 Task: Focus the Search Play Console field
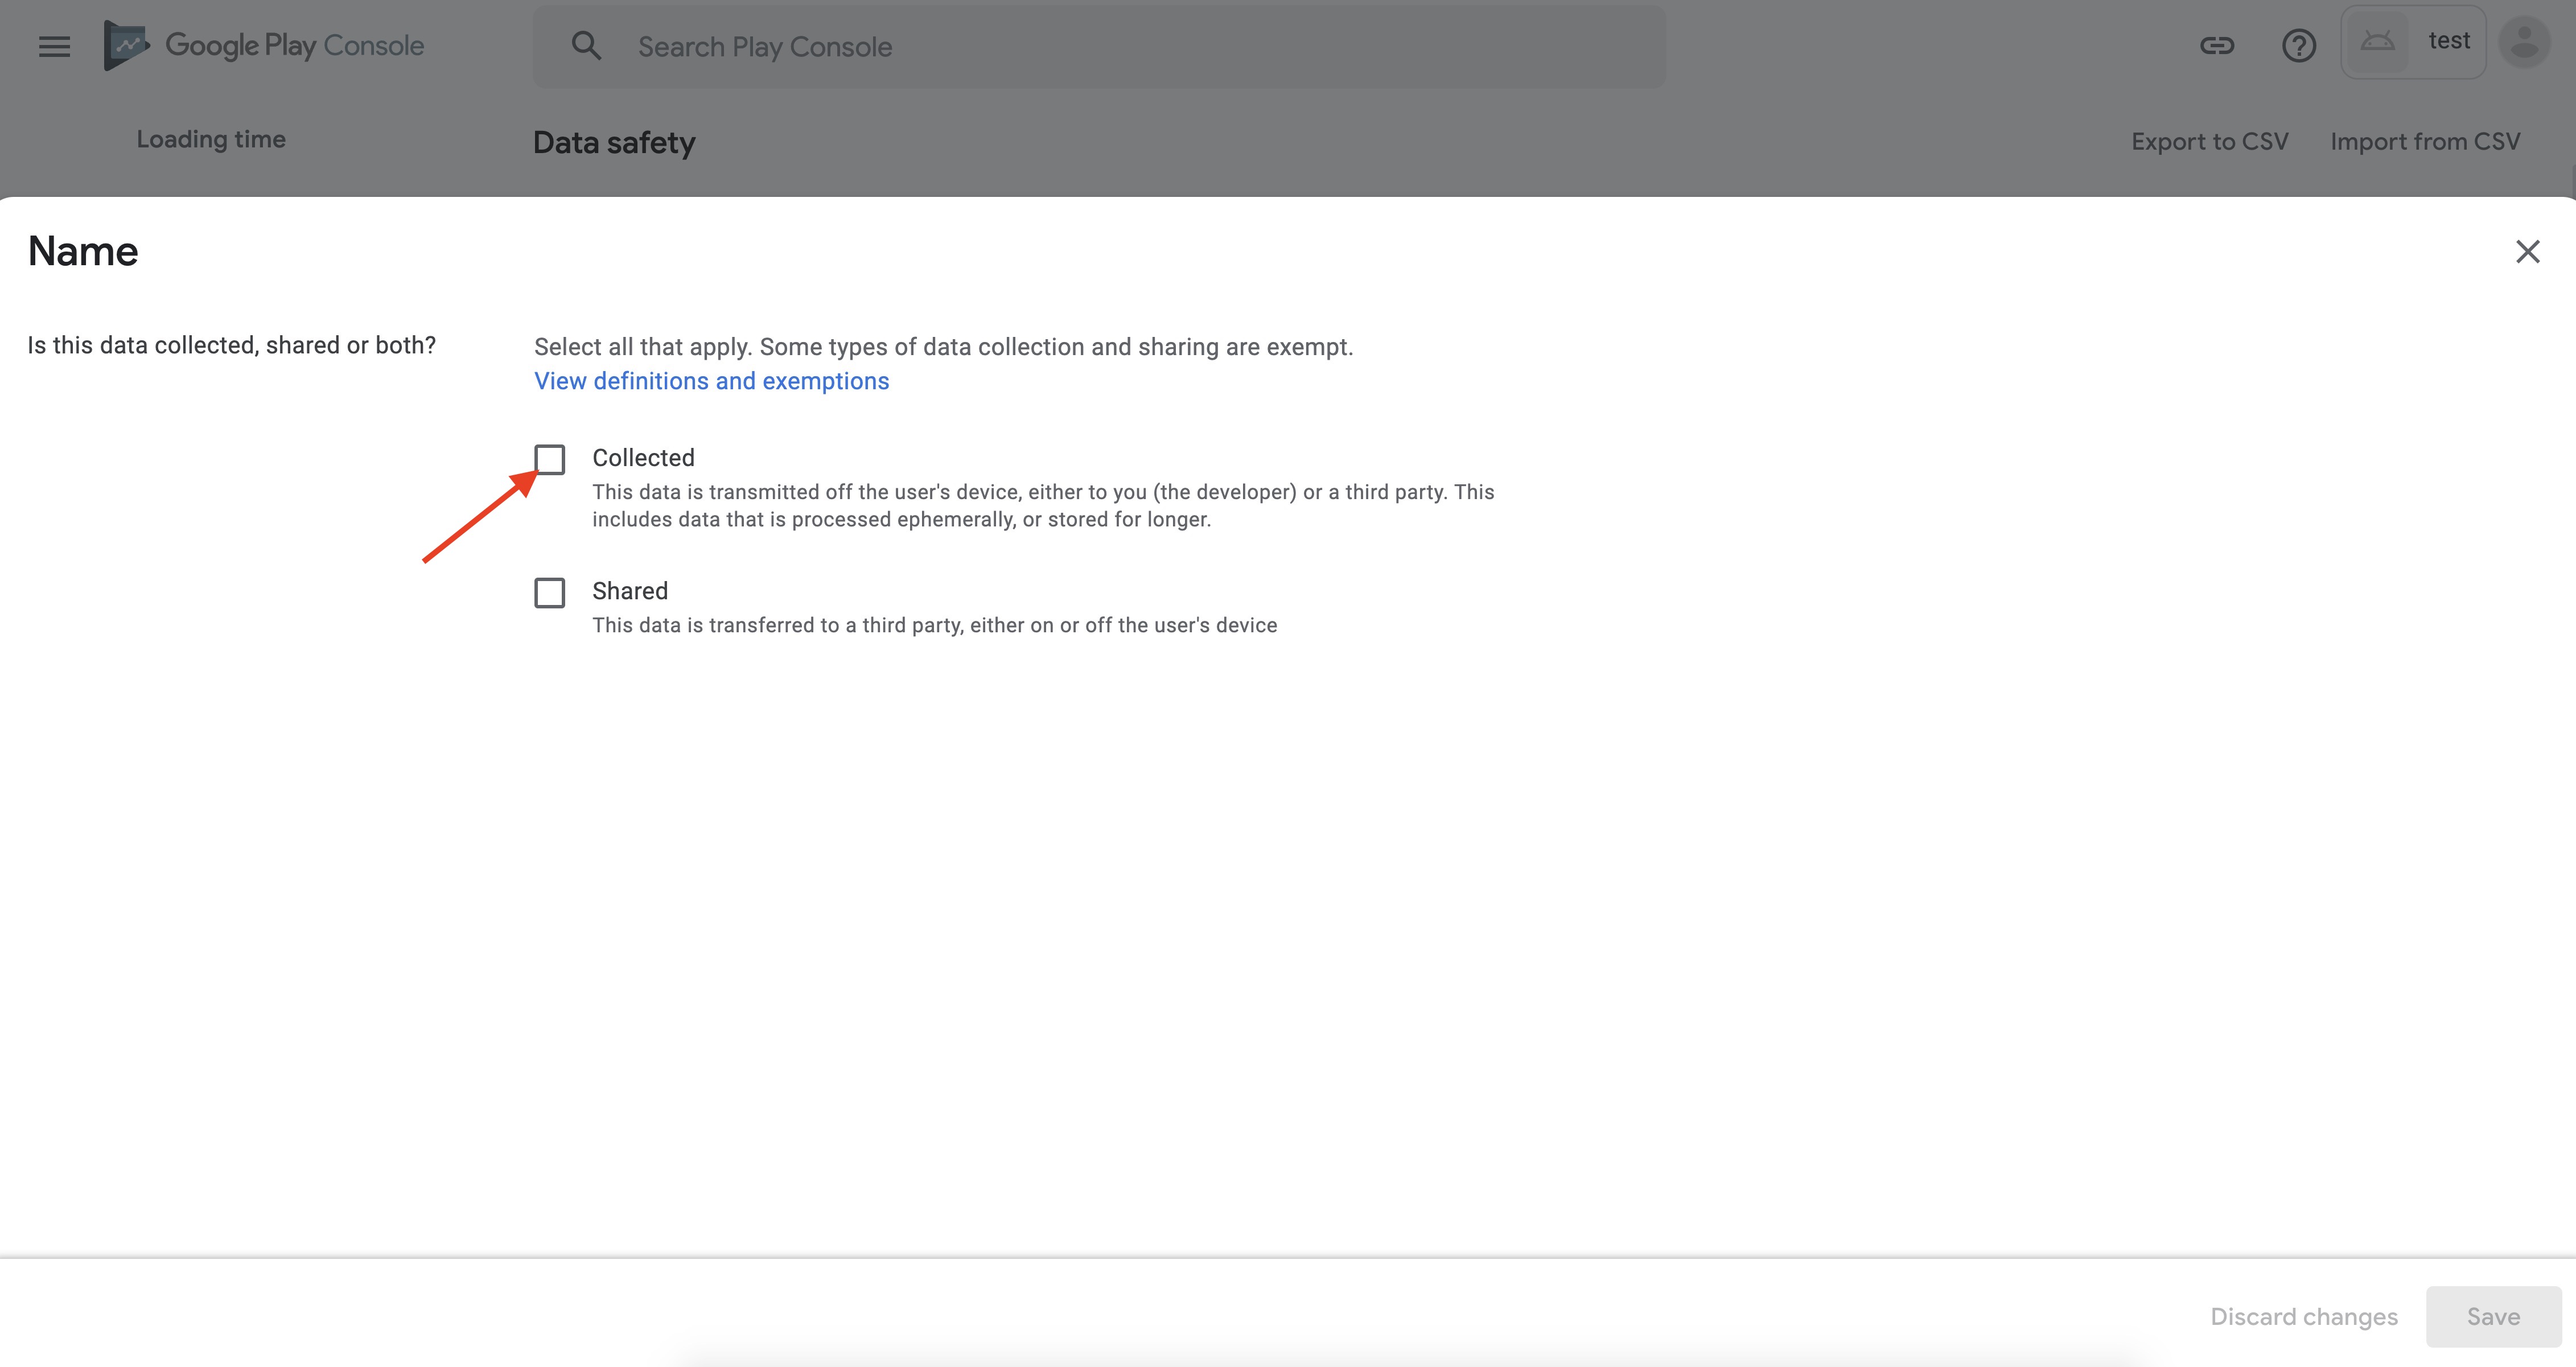point(1099,47)
